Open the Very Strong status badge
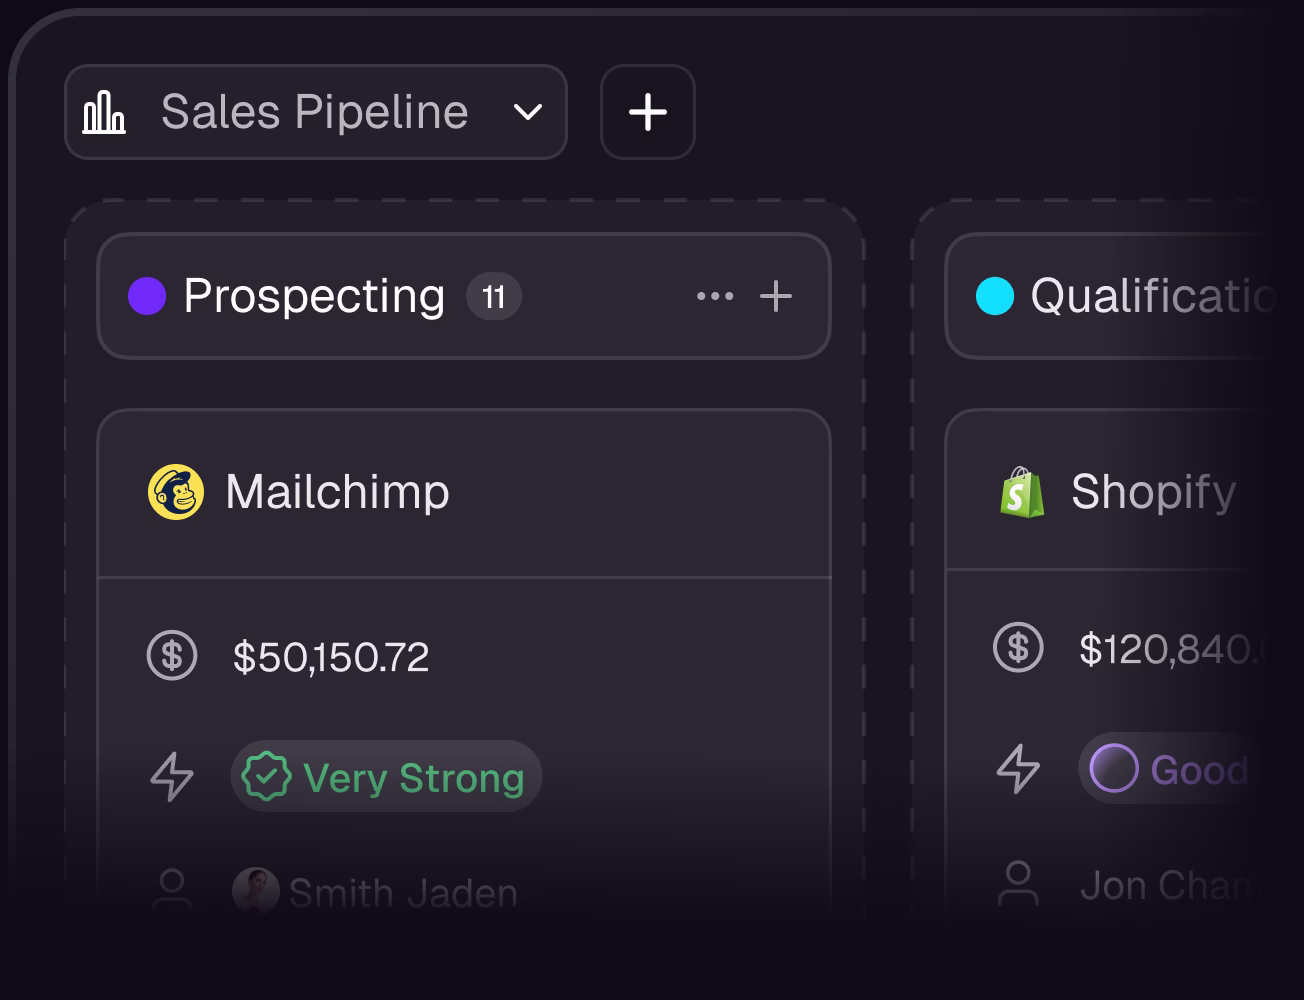 click(x=386, y=777)
